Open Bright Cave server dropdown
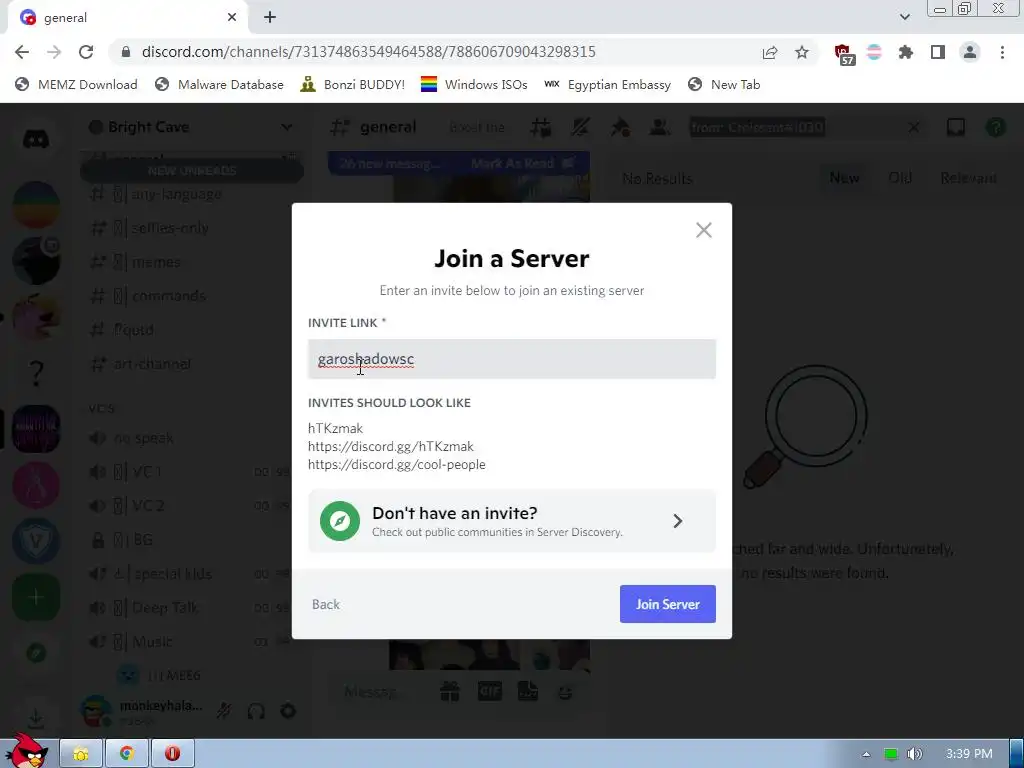 coord(191,127)
